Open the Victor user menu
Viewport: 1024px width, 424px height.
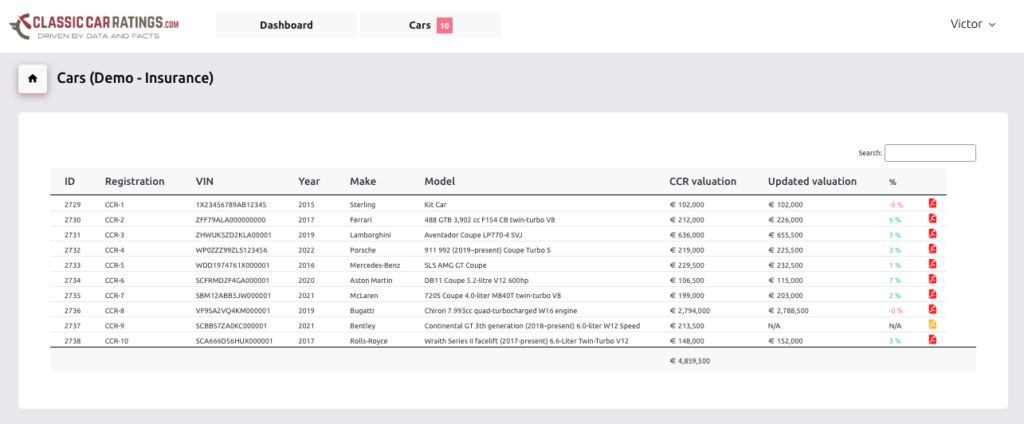point(973,24)
